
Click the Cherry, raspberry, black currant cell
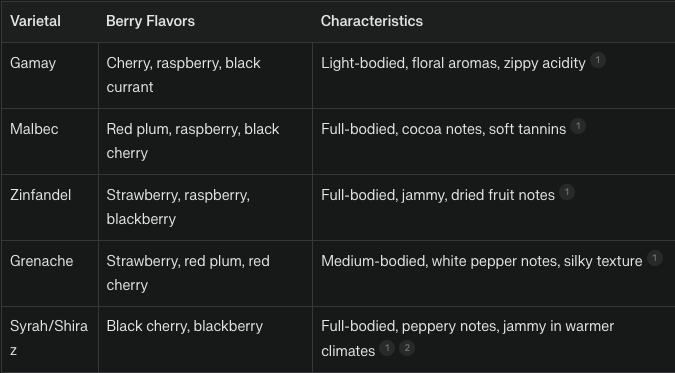point(205,75)
